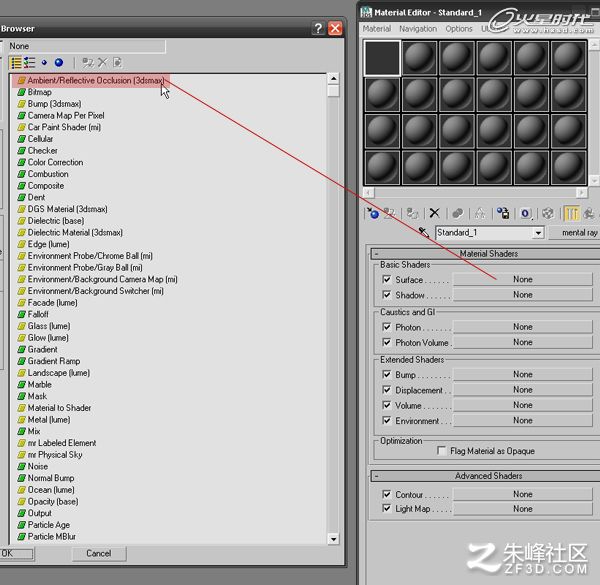Screen dimensions: 600x585
Task: Select Normal Bump in the map list
Action: [x=51, y=478]
